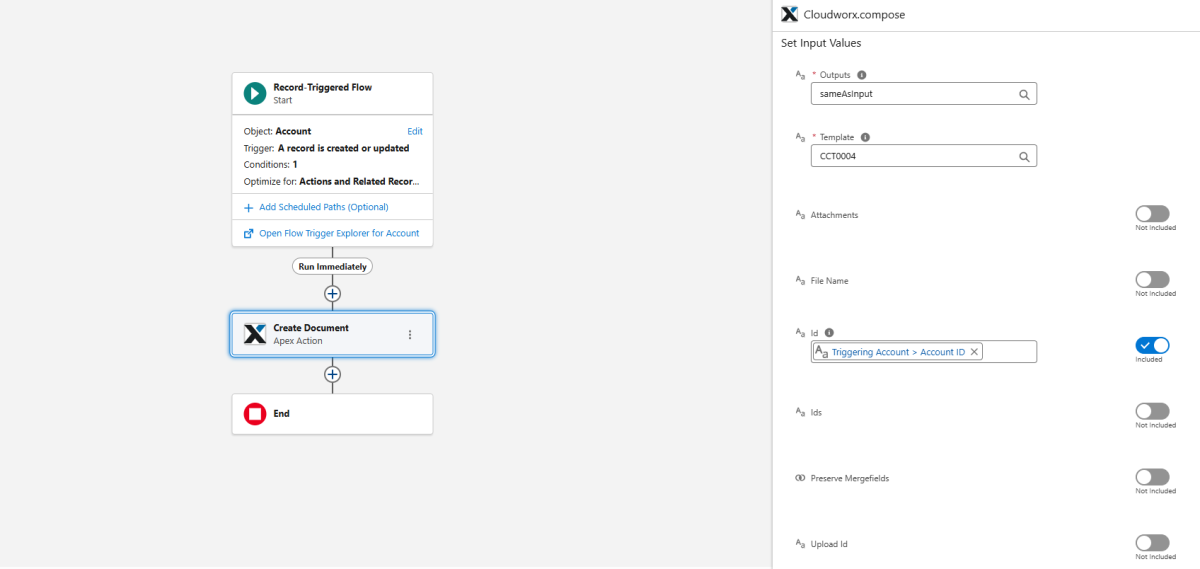Turn on the File Name toggle
The image size is (1200, 569).
[x=1152, y=280]
